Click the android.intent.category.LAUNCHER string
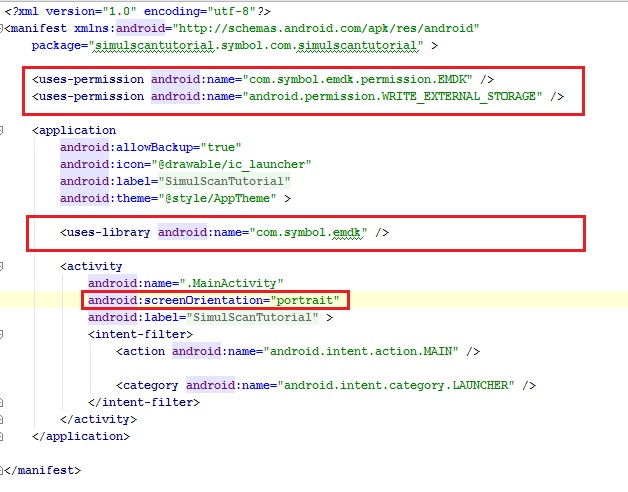Image resolution: width=628 pixels, height=492 pixels. pyautogui.click(x=397, y=385)
